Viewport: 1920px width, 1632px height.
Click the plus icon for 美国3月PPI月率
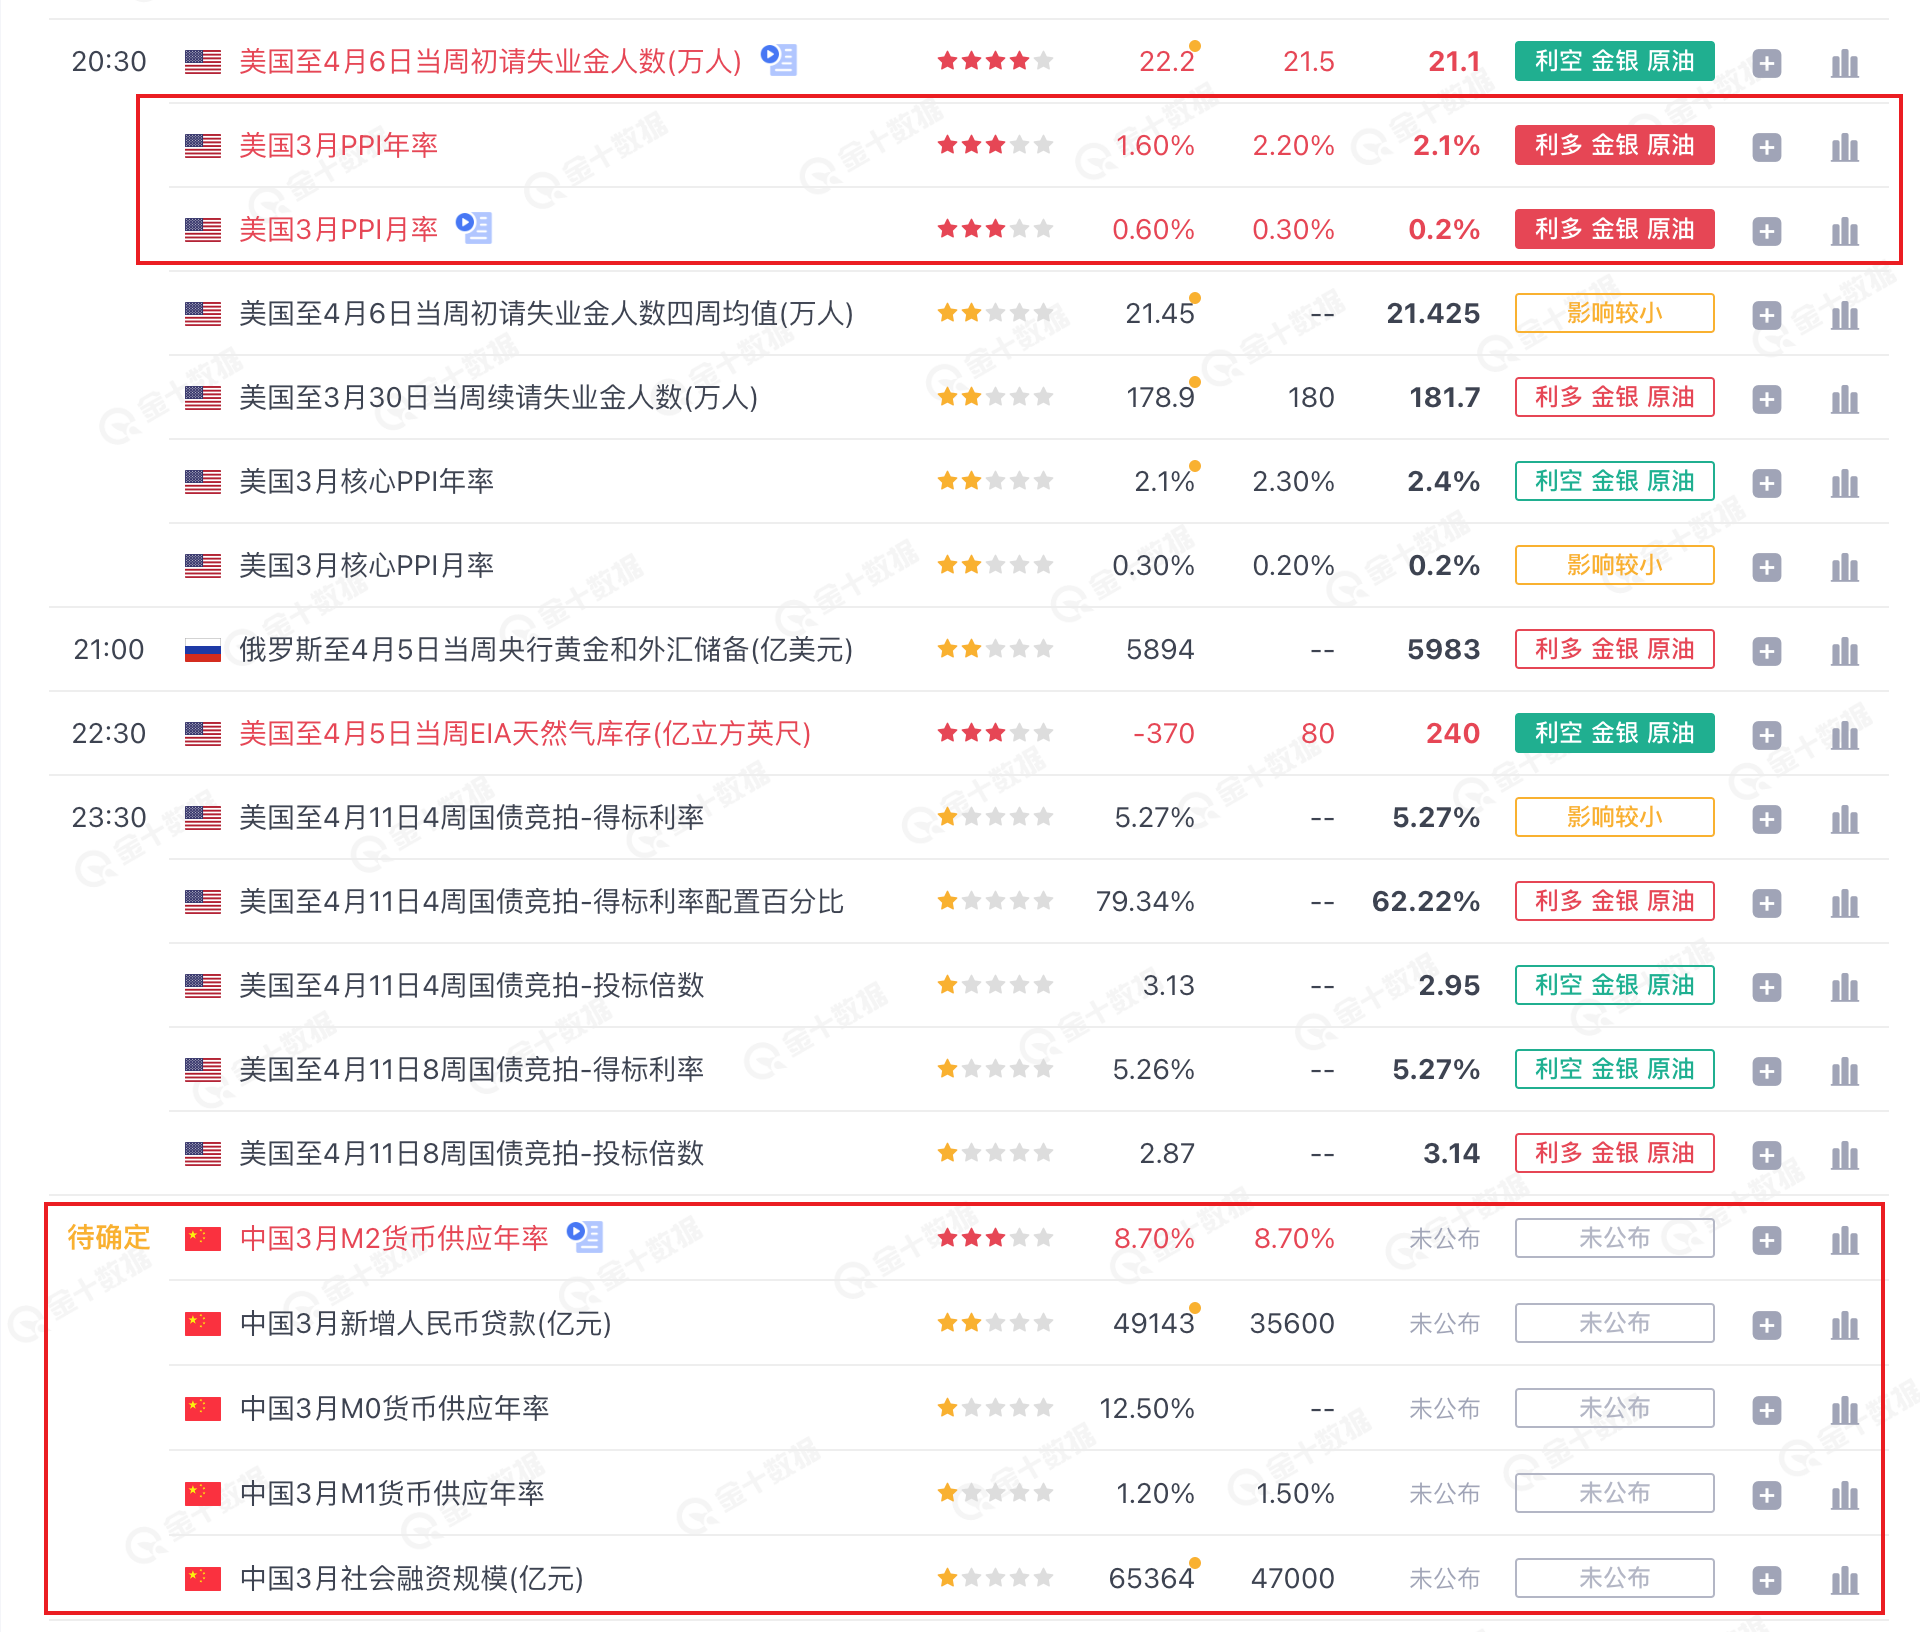click(x=1767, y=232)
